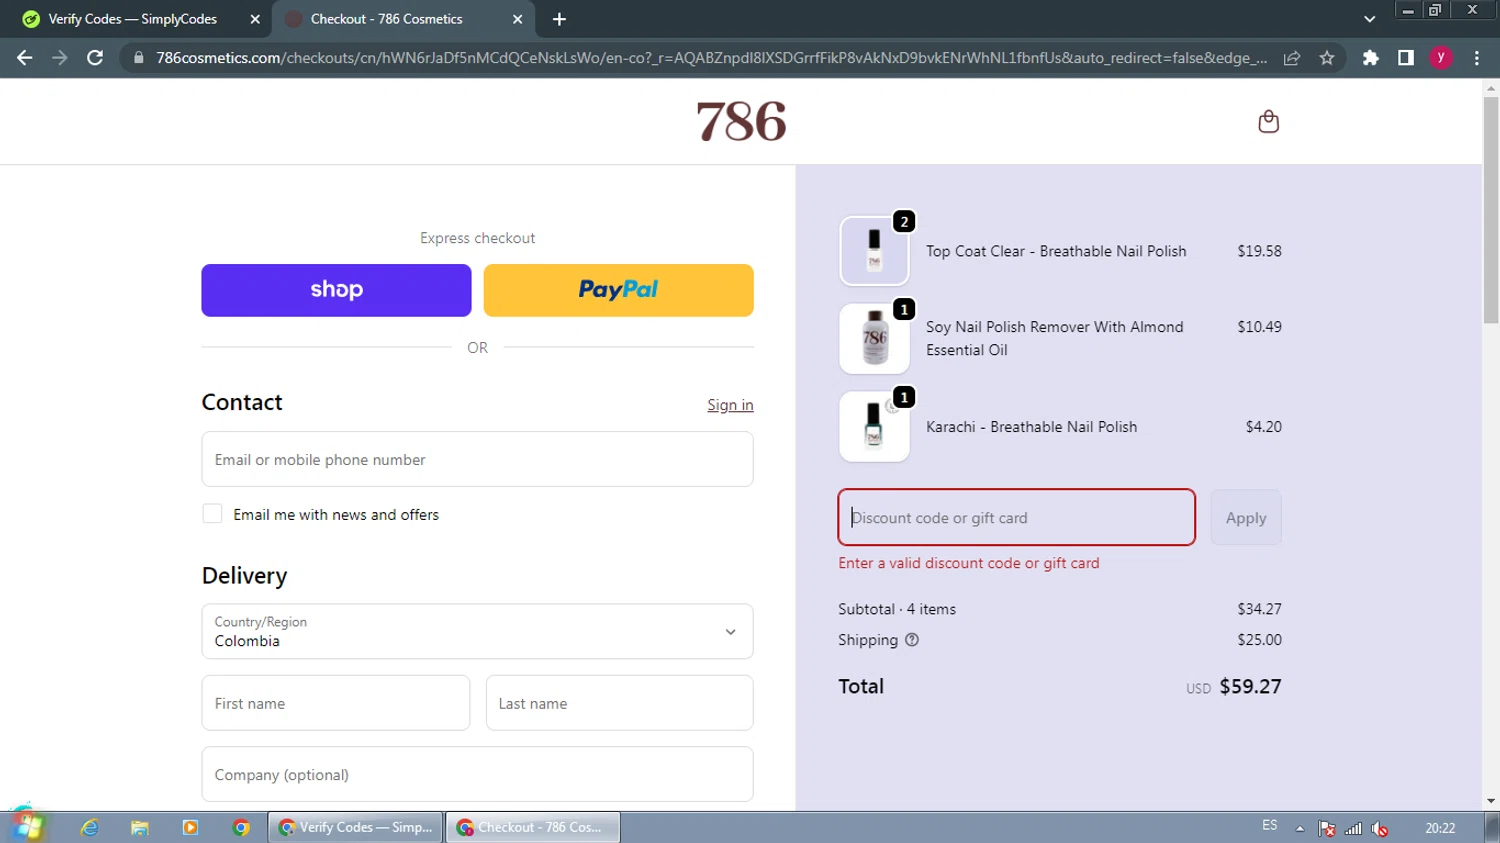Viewport: 1500px width, 843px height.
Task: Open the shopping bag cart icon
Action: pos(1268,122)
